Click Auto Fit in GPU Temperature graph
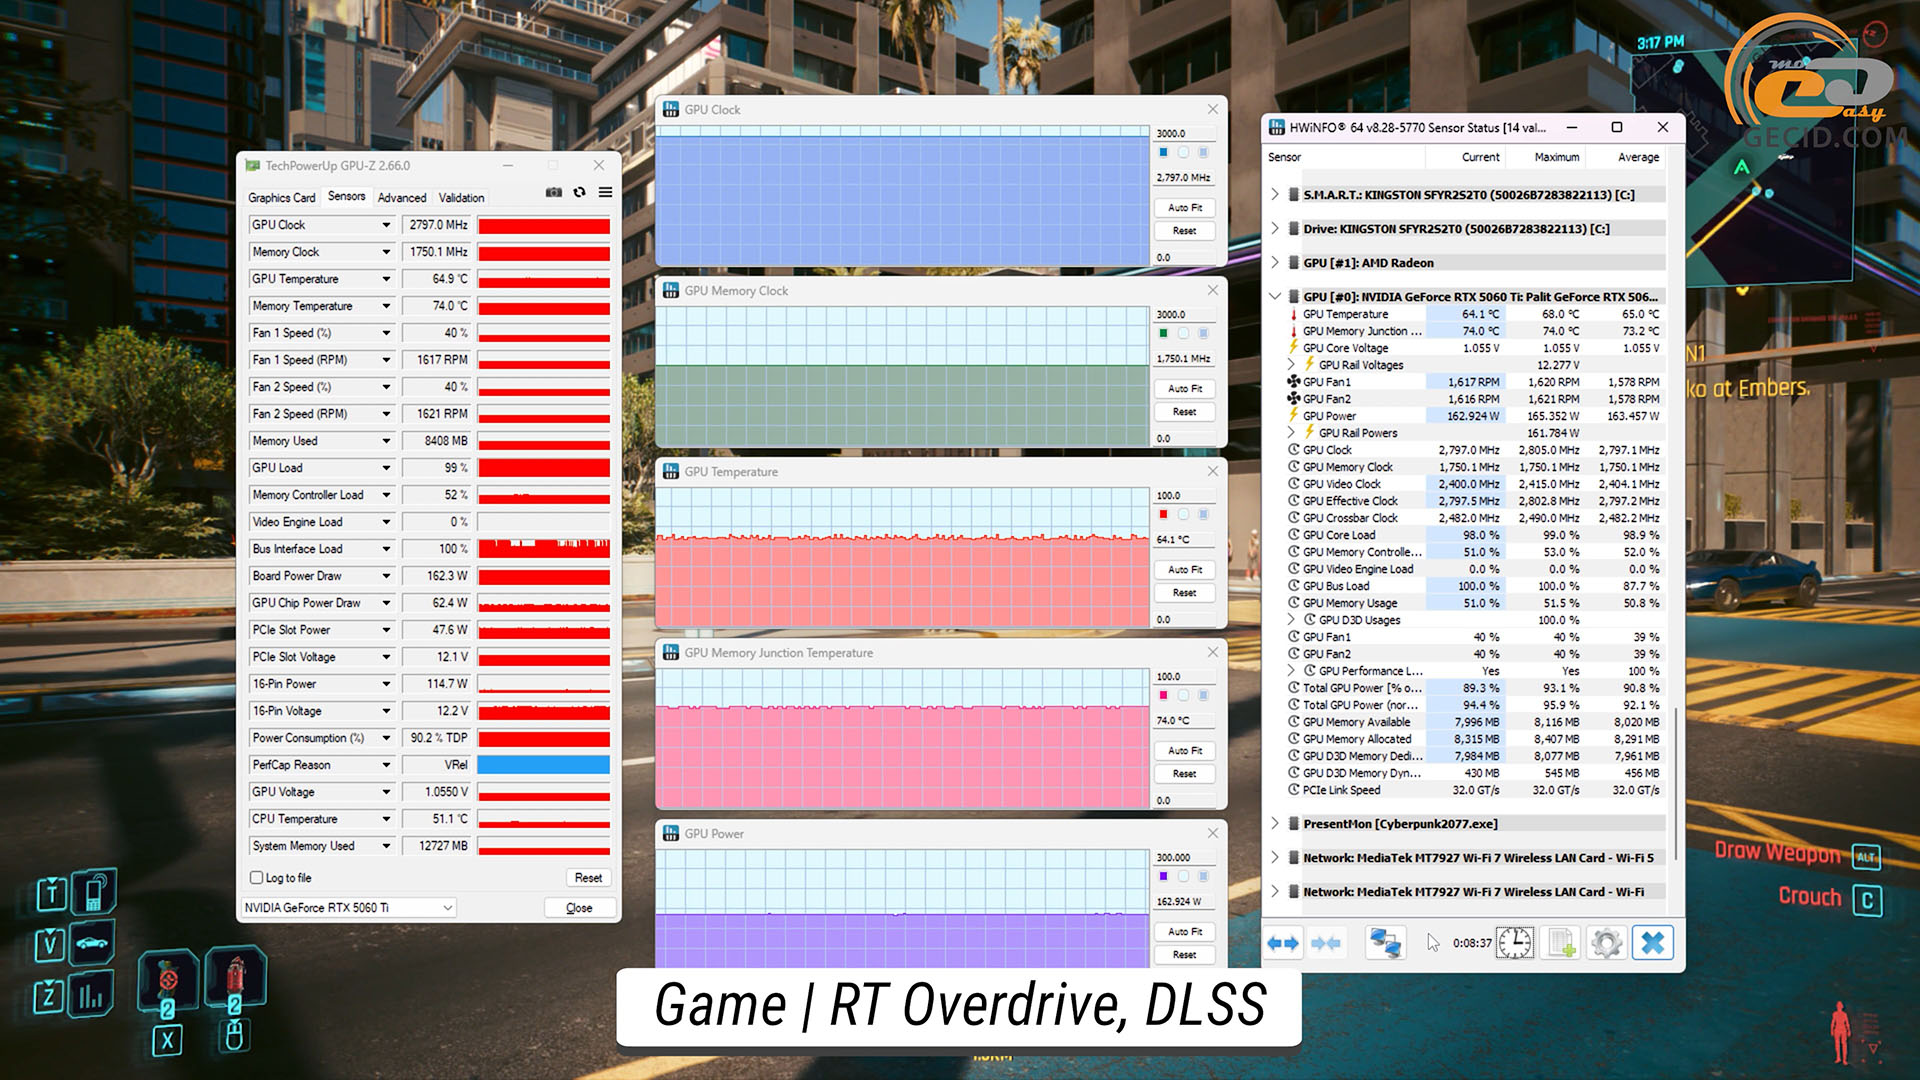 tap(1185, 570)
